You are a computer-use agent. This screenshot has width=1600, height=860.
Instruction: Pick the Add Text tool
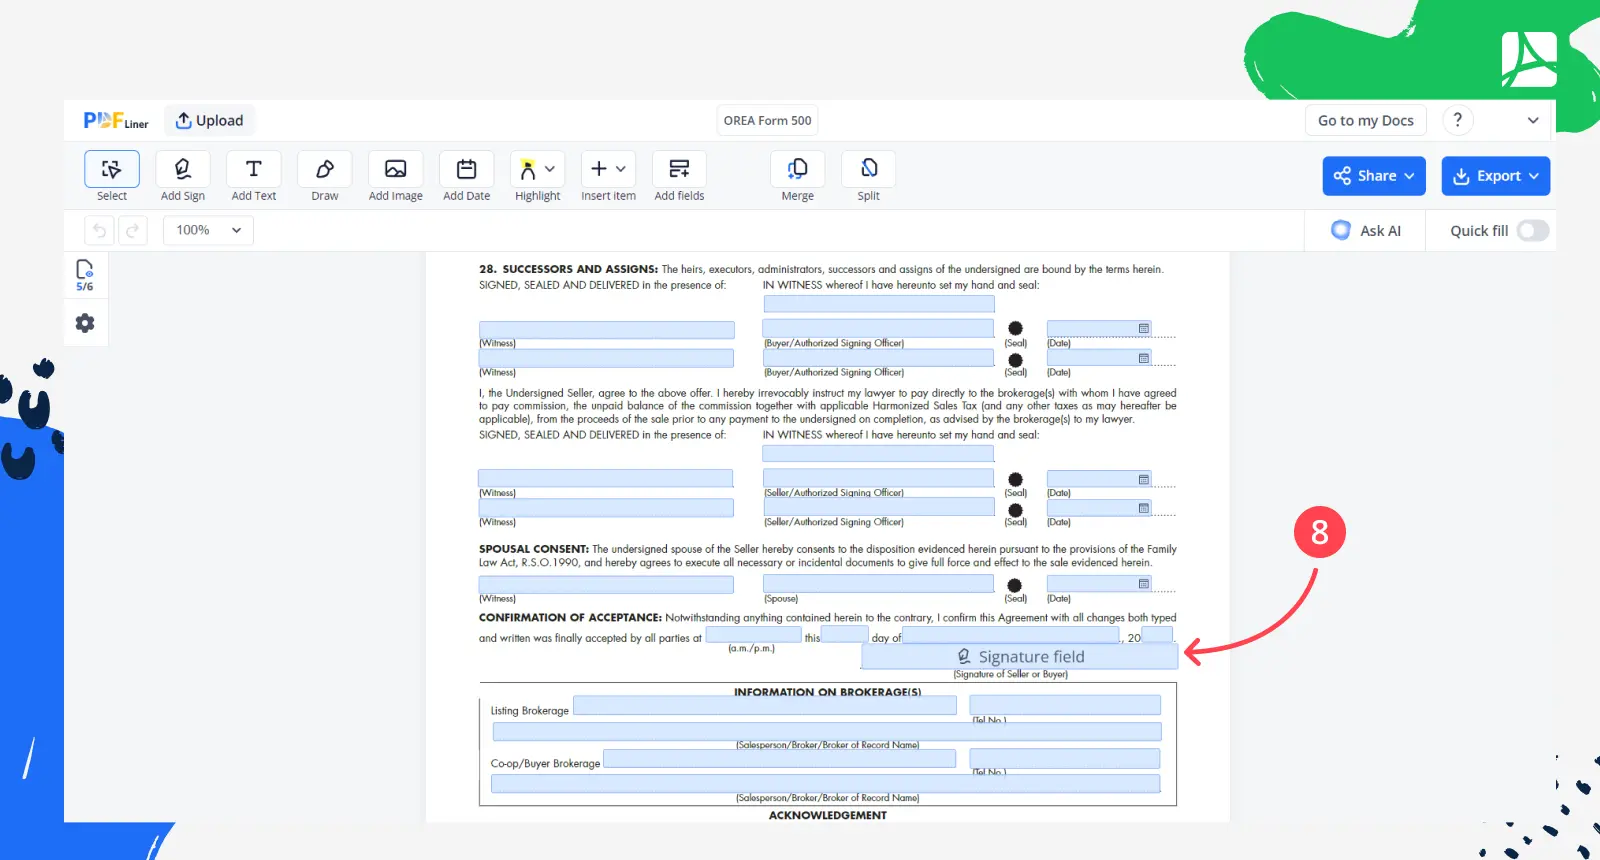(253, 176)
